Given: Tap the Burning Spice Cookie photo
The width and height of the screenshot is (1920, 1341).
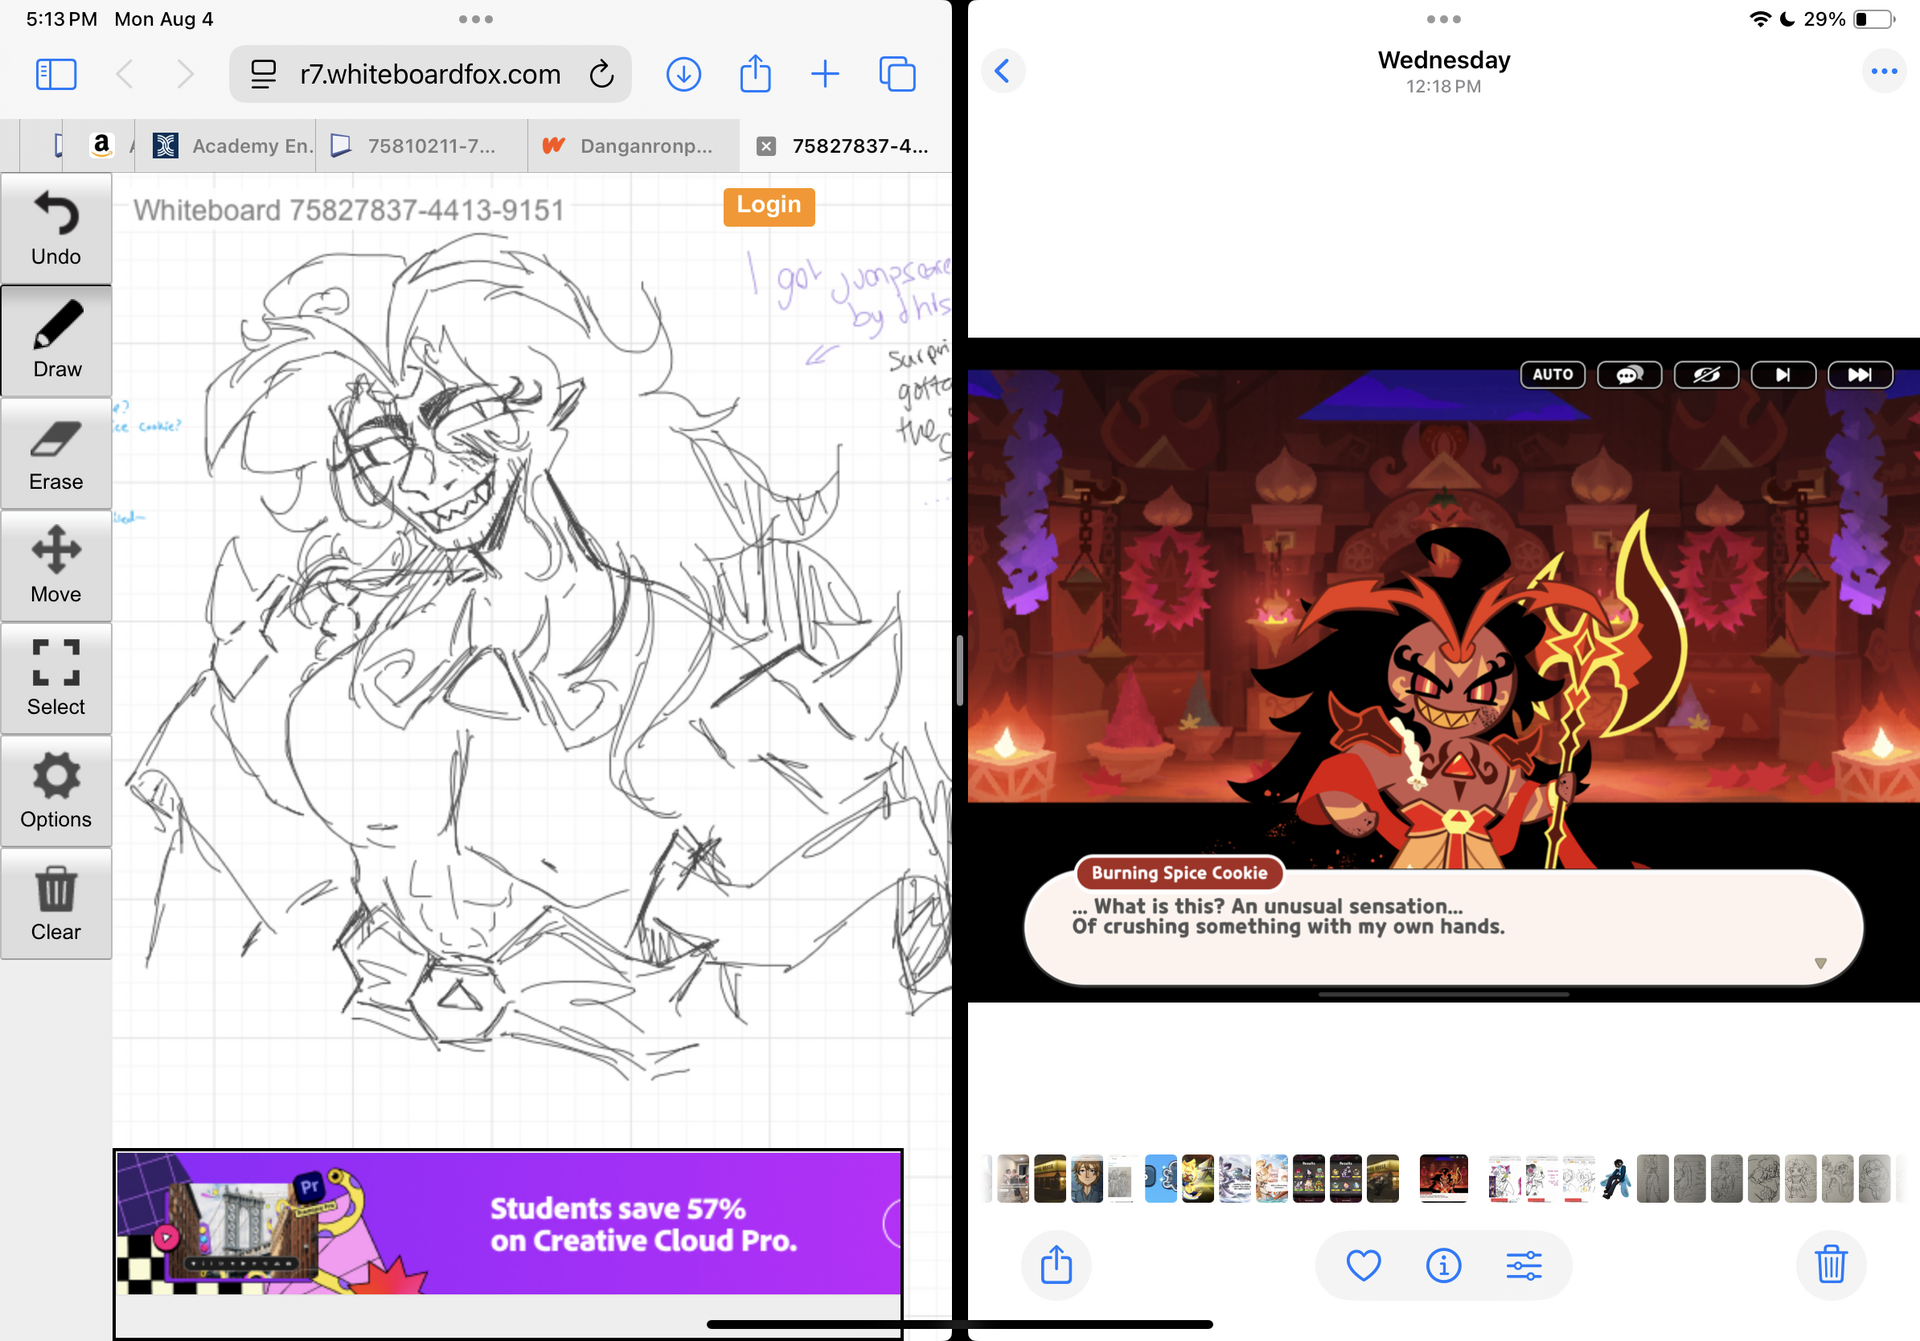Looking at the screenshot, I should point(1444,670).
